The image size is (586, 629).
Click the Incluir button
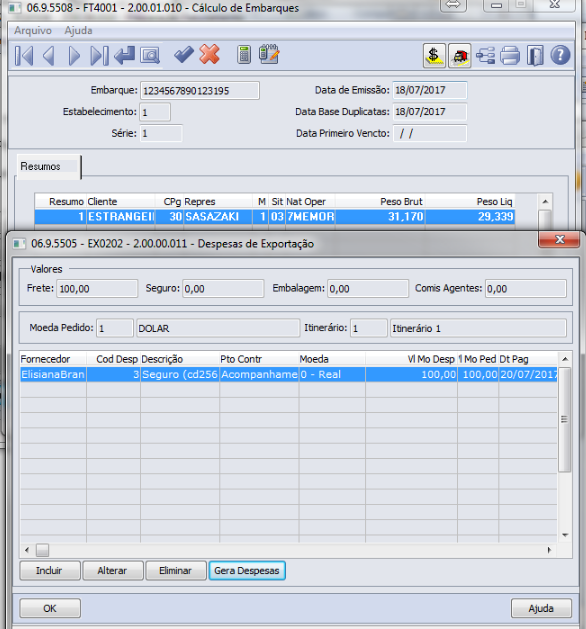(x=50, y=570)
